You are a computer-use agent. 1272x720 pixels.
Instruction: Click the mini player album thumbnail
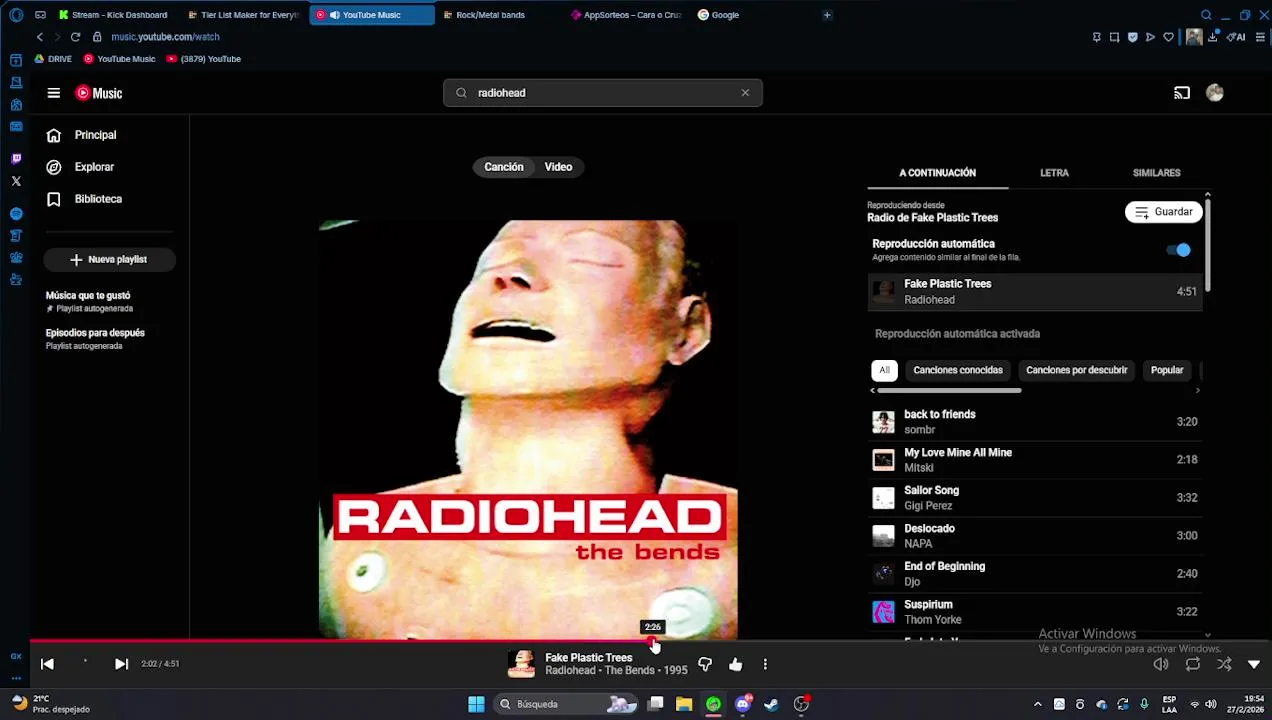521,664
